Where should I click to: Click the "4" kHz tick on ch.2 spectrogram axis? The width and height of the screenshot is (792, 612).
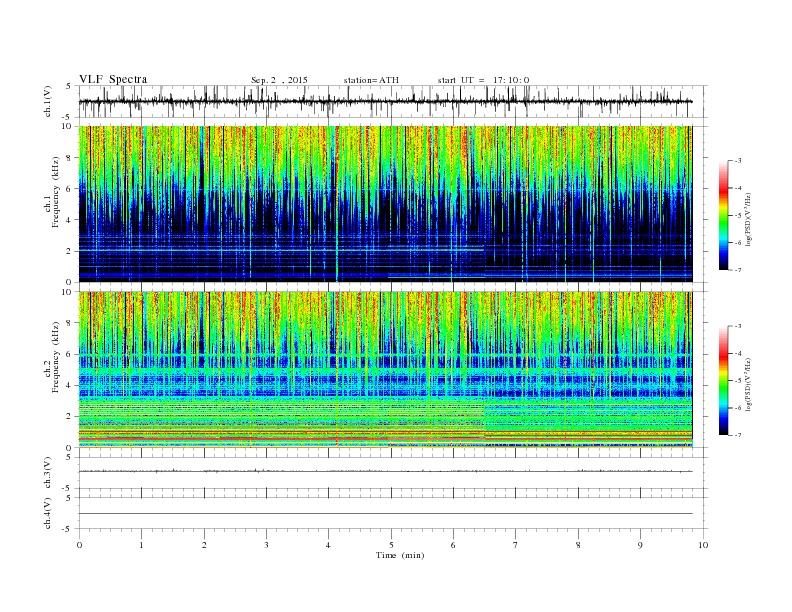(69, 385)
